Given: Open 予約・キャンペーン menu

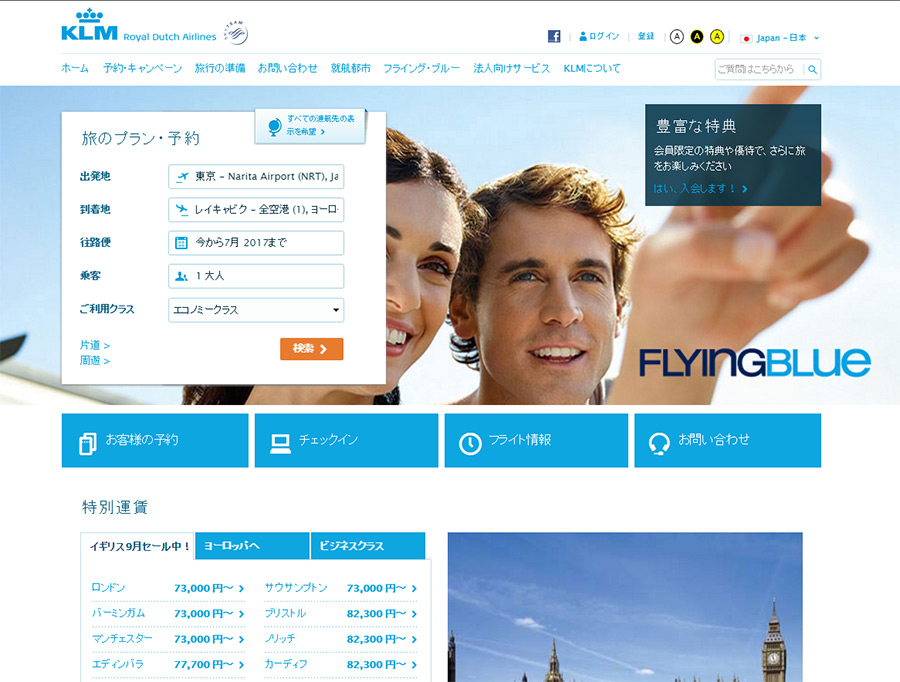Looking at the screenshot, I should [x=142, y=68].
